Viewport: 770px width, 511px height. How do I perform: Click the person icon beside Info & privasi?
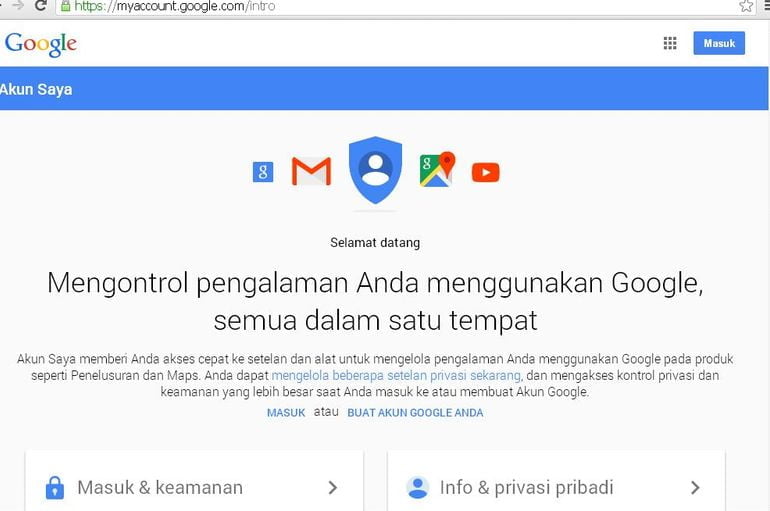[418, 487]
